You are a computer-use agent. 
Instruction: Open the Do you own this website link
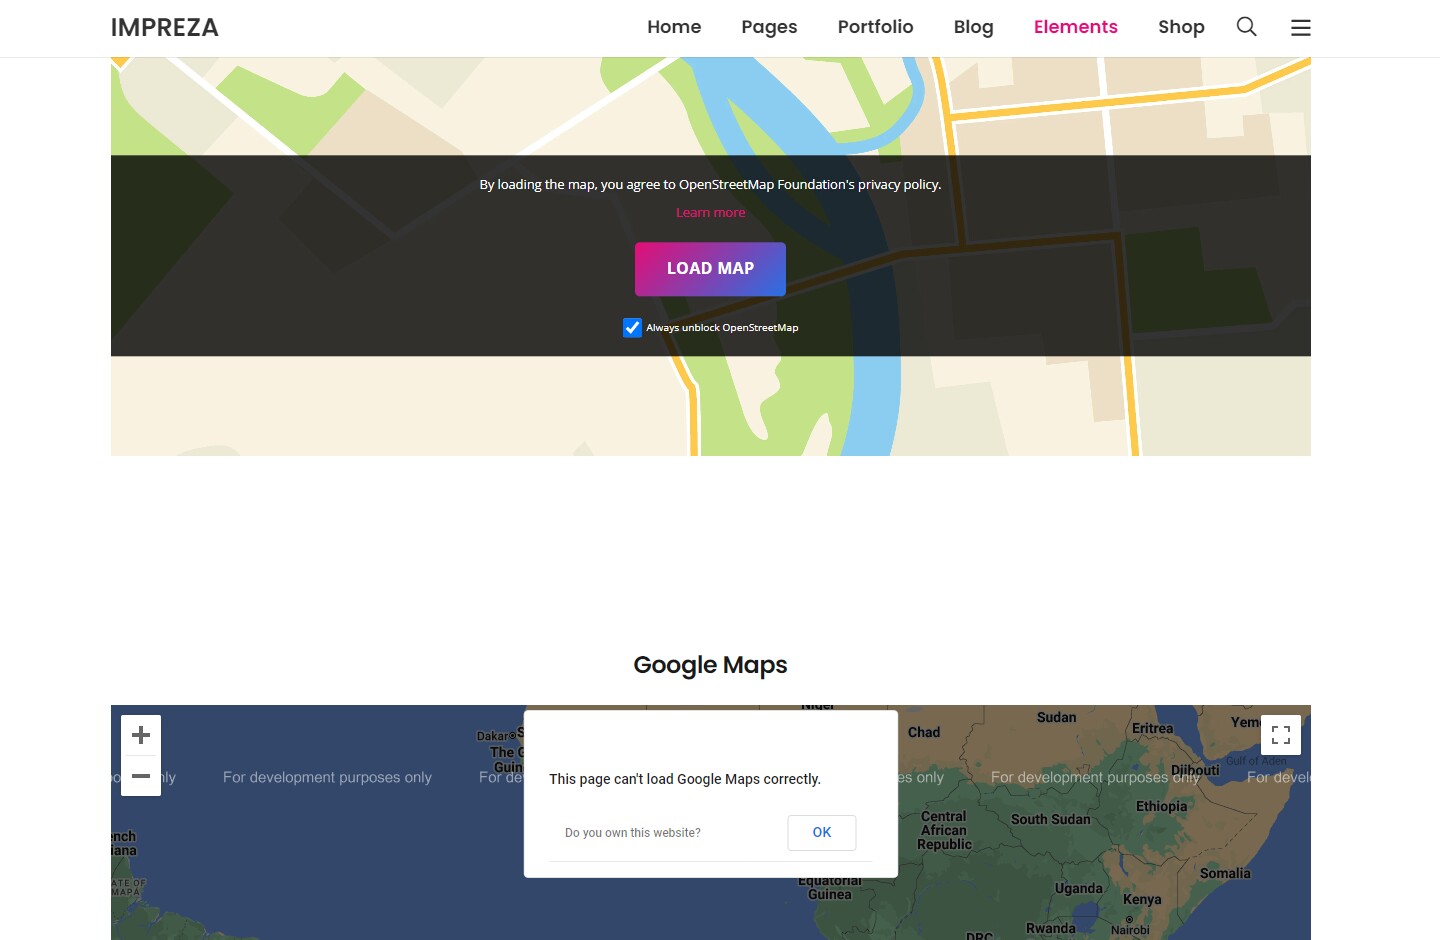point(633,832)
